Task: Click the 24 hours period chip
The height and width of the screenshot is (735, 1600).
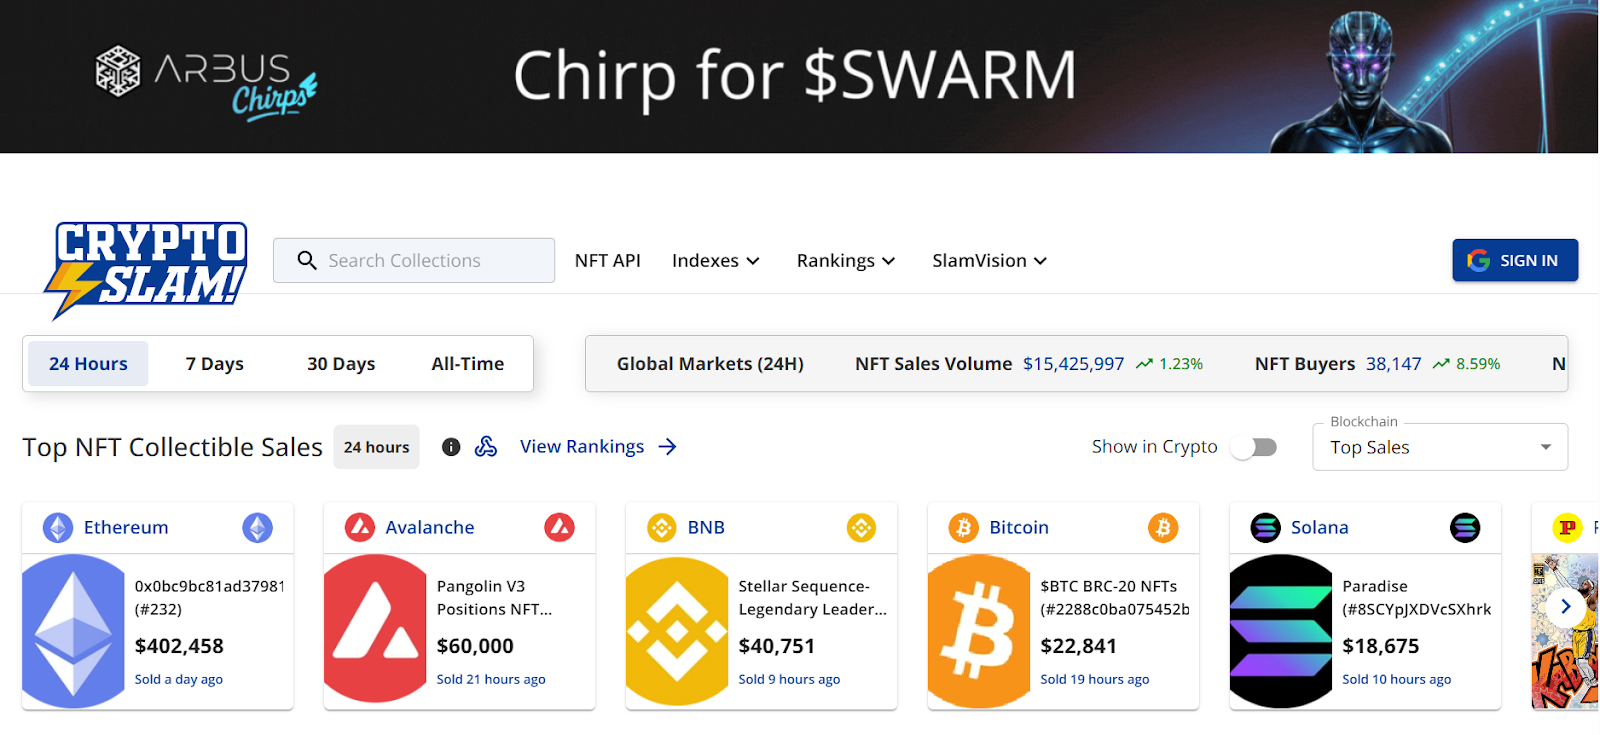Action: coord(376,447)
